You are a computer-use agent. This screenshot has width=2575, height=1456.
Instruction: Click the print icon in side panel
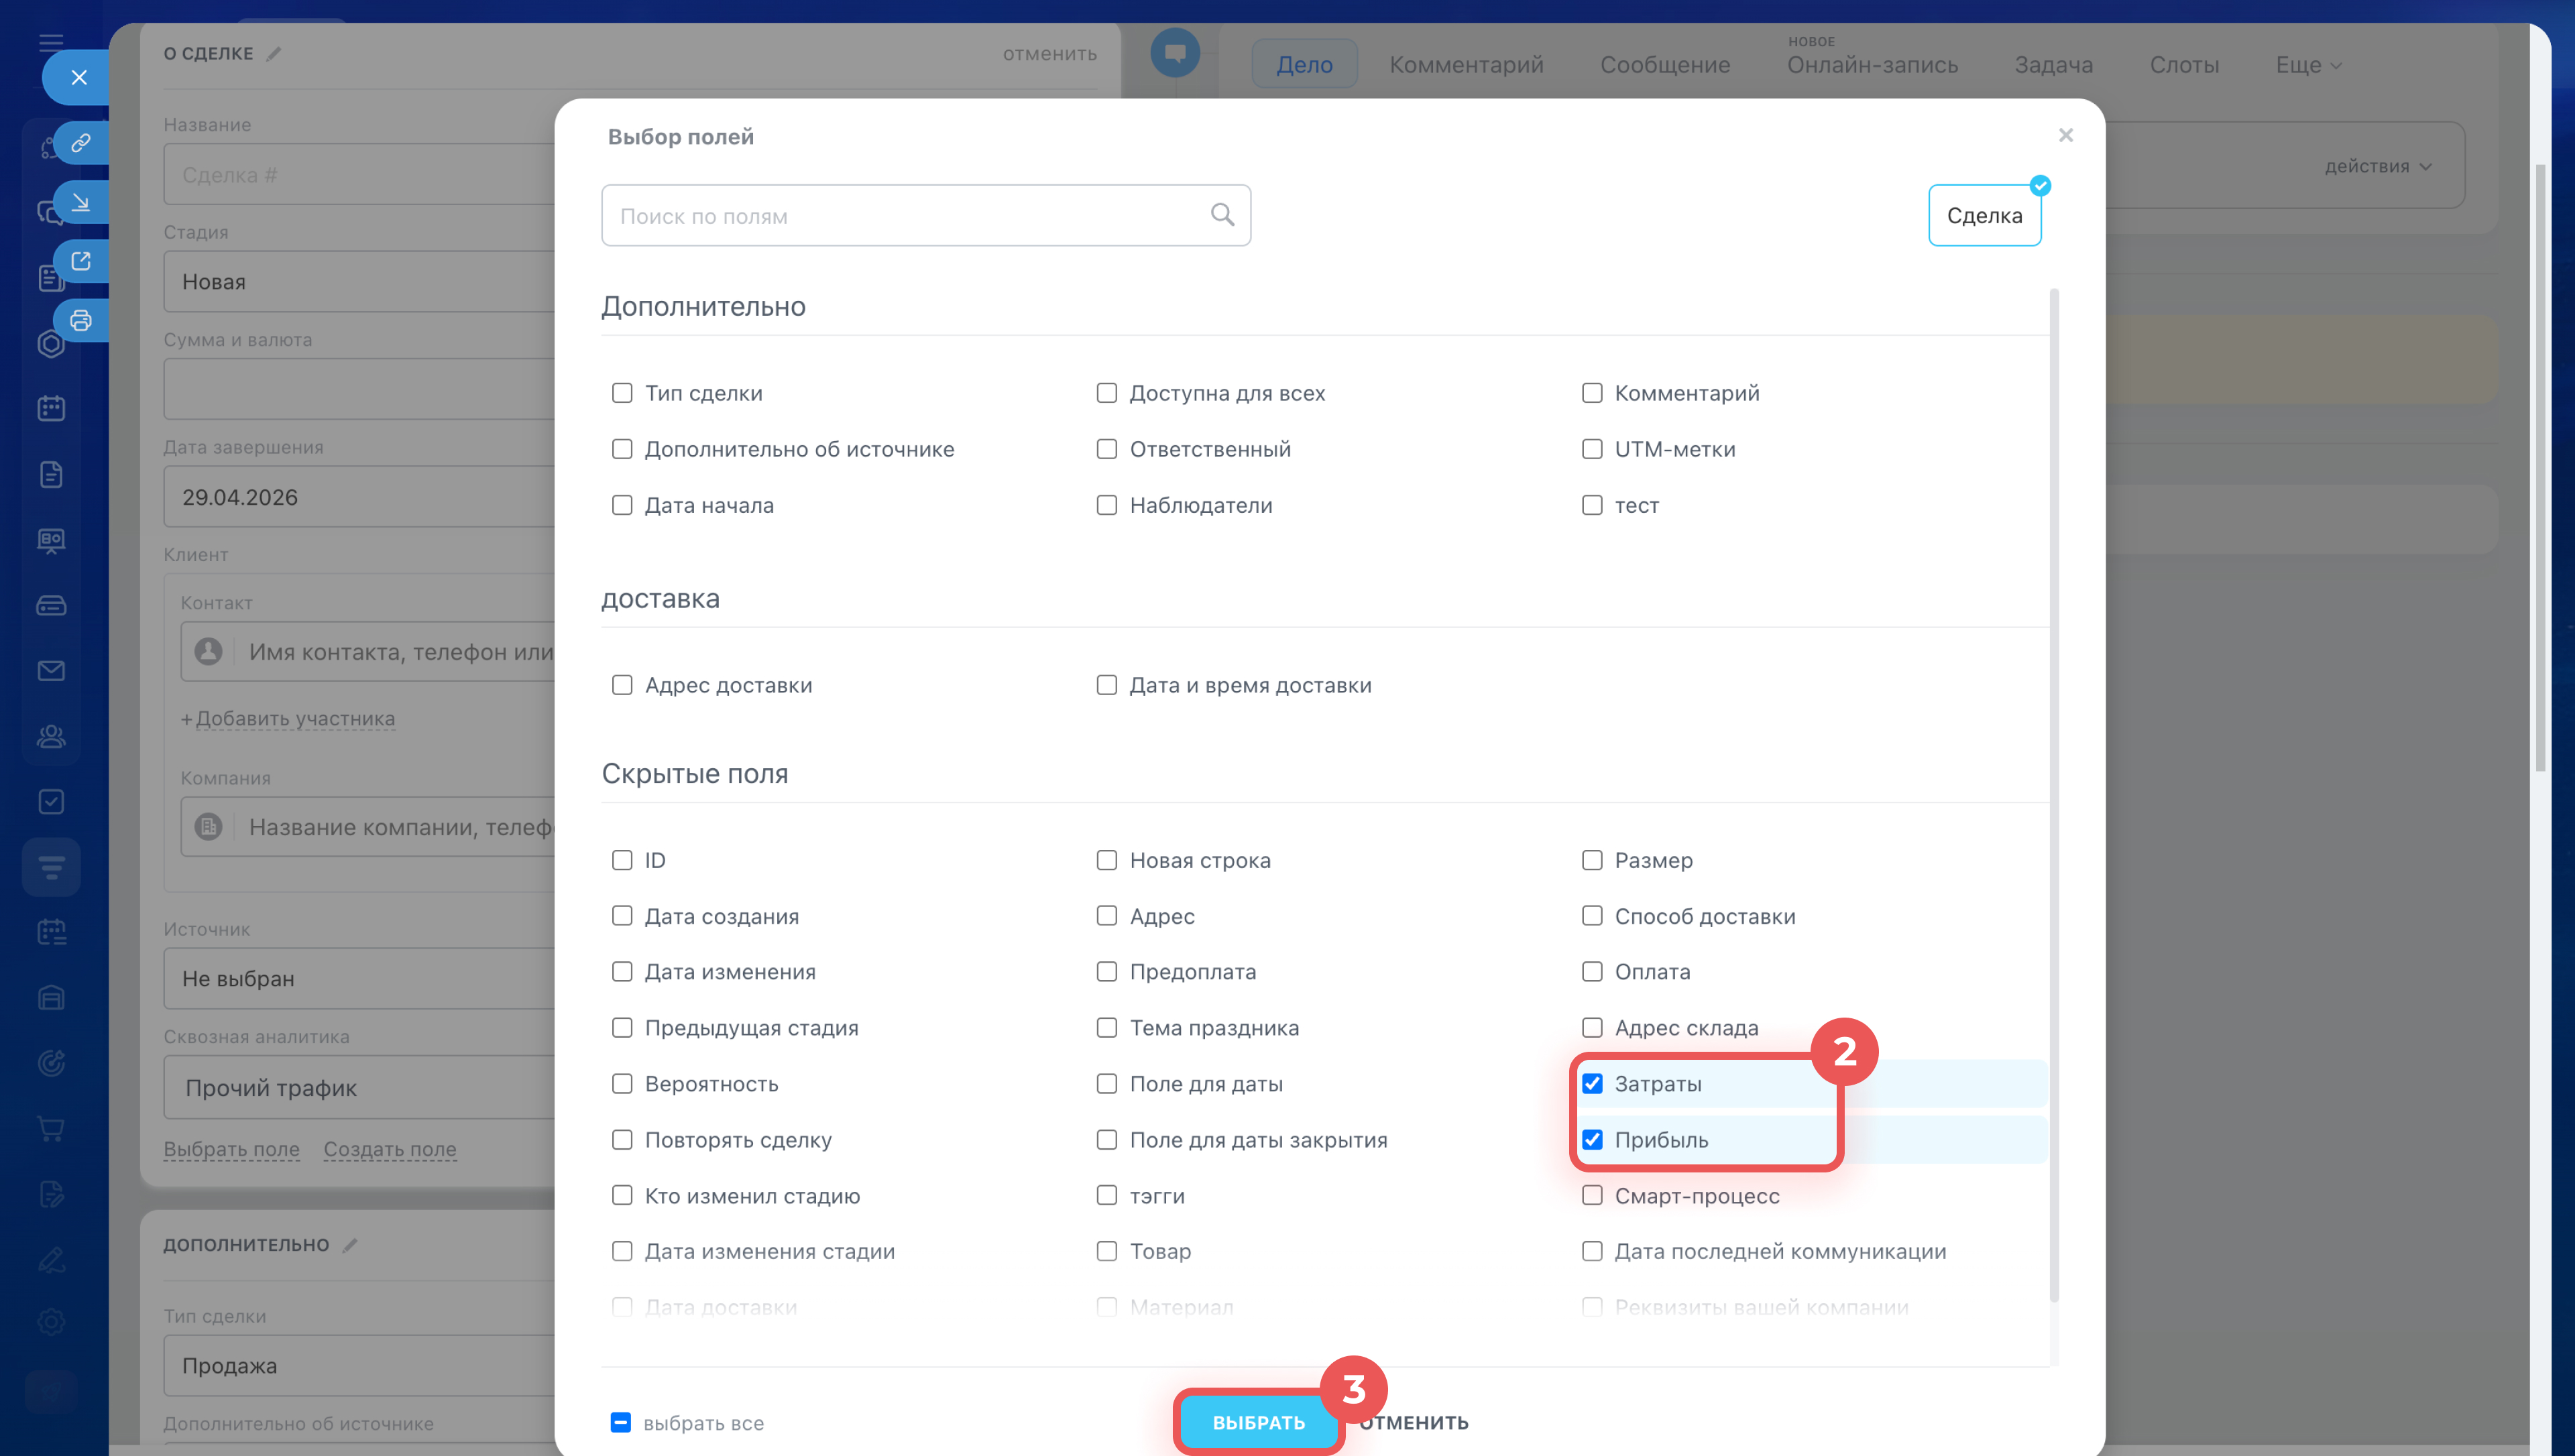click(x=81, y=321)
